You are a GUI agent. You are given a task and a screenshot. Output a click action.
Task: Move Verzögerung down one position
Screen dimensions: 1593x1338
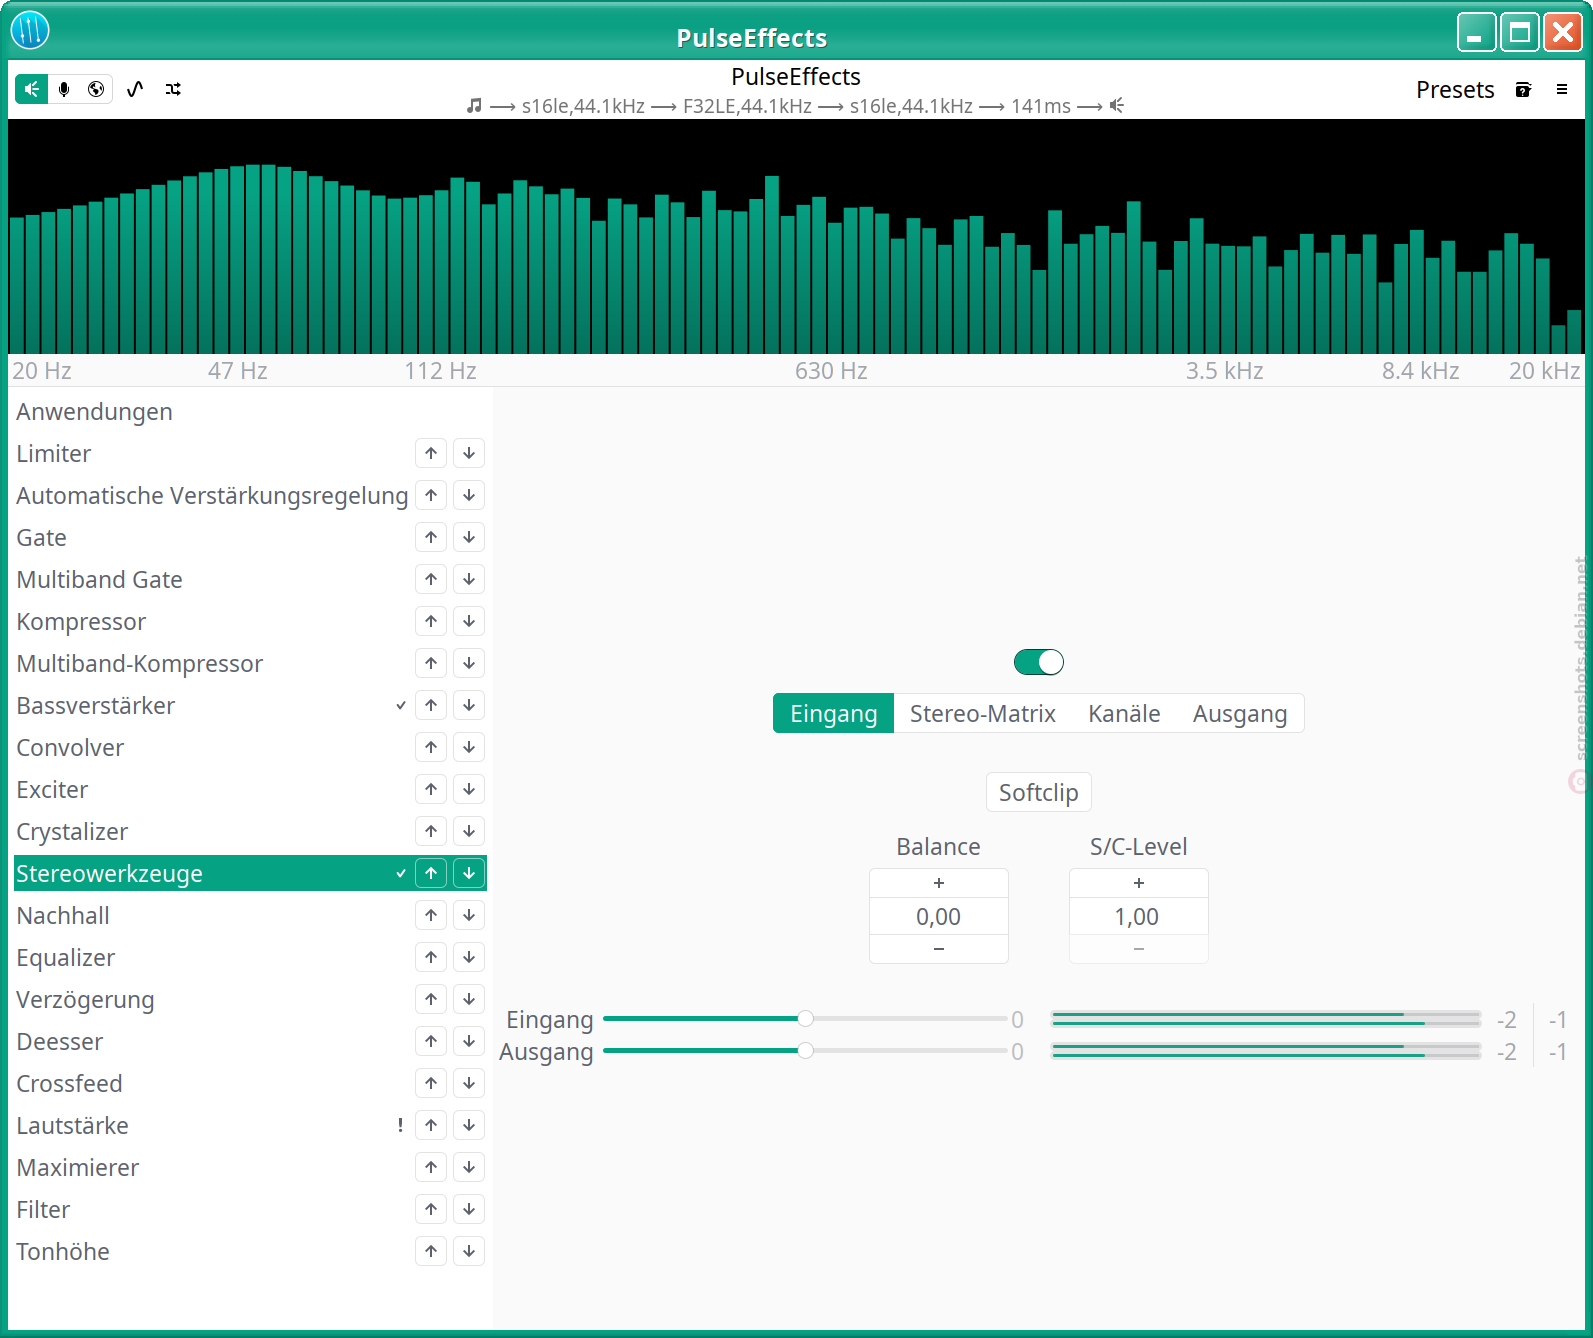point(469,999)
